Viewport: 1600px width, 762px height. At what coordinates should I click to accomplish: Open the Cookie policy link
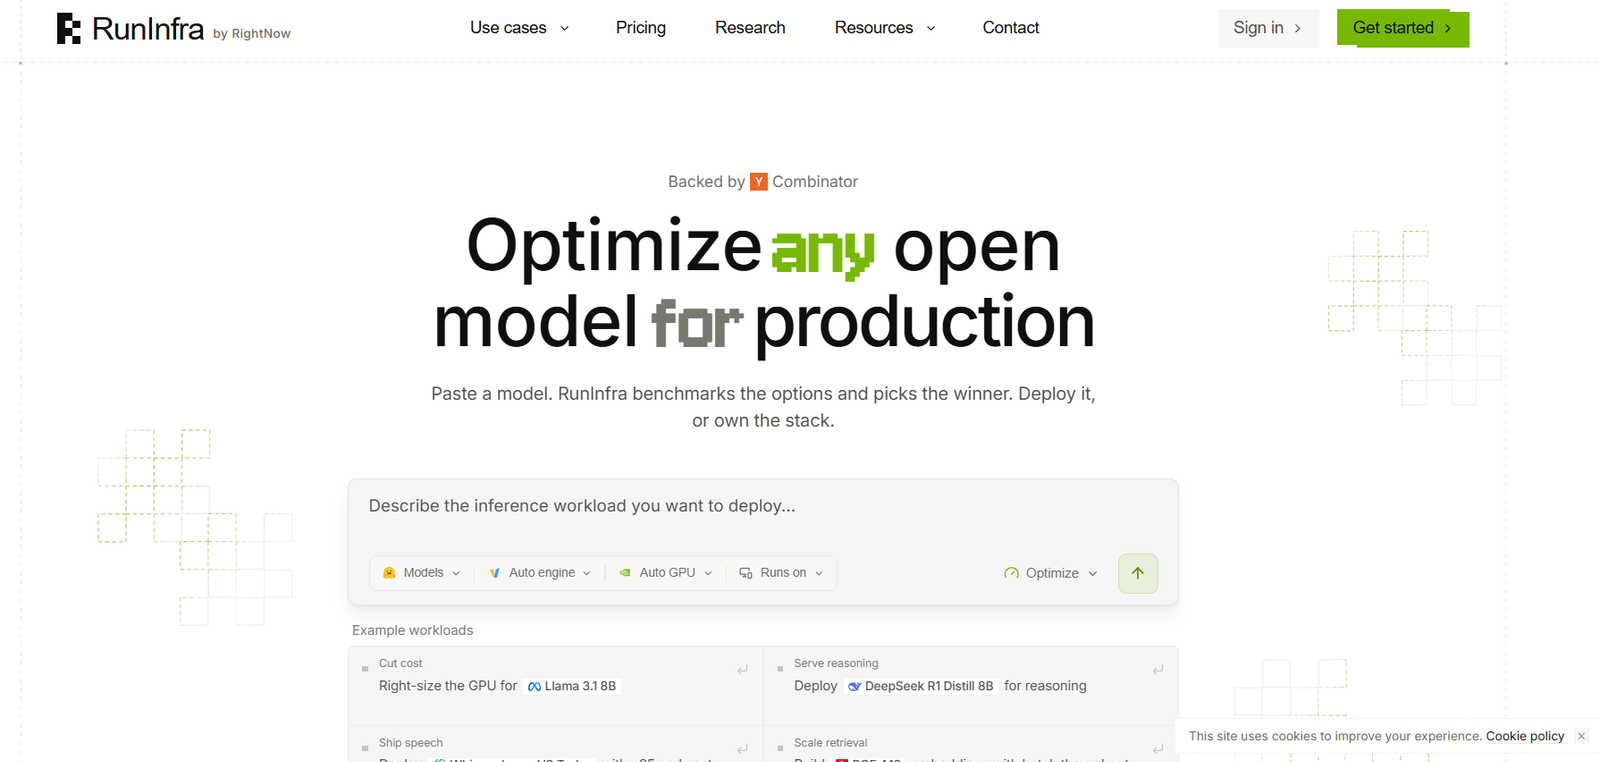[1525, 736]
